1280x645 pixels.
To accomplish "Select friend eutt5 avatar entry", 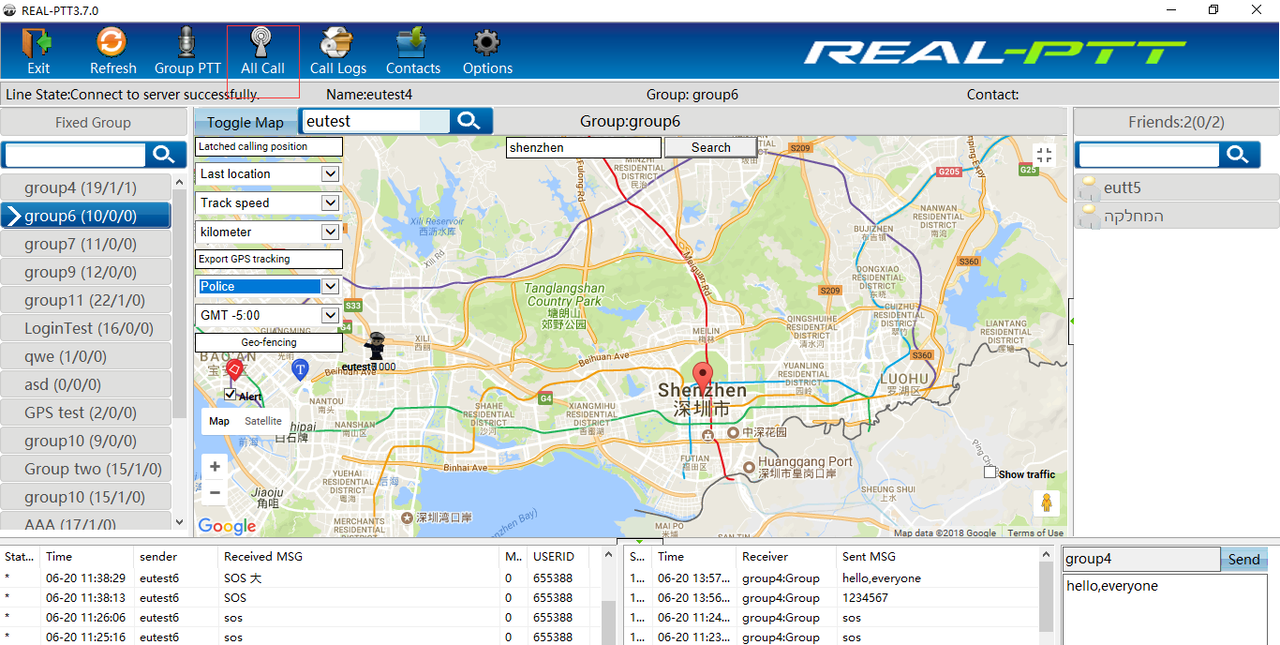I will pos(1089,188).
